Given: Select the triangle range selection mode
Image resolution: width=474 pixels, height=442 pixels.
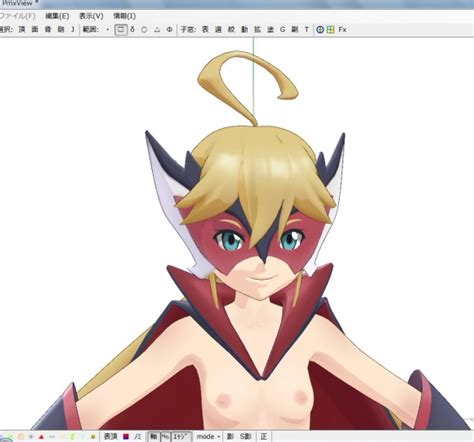Looking at the screenshot, I should (157, 30).
